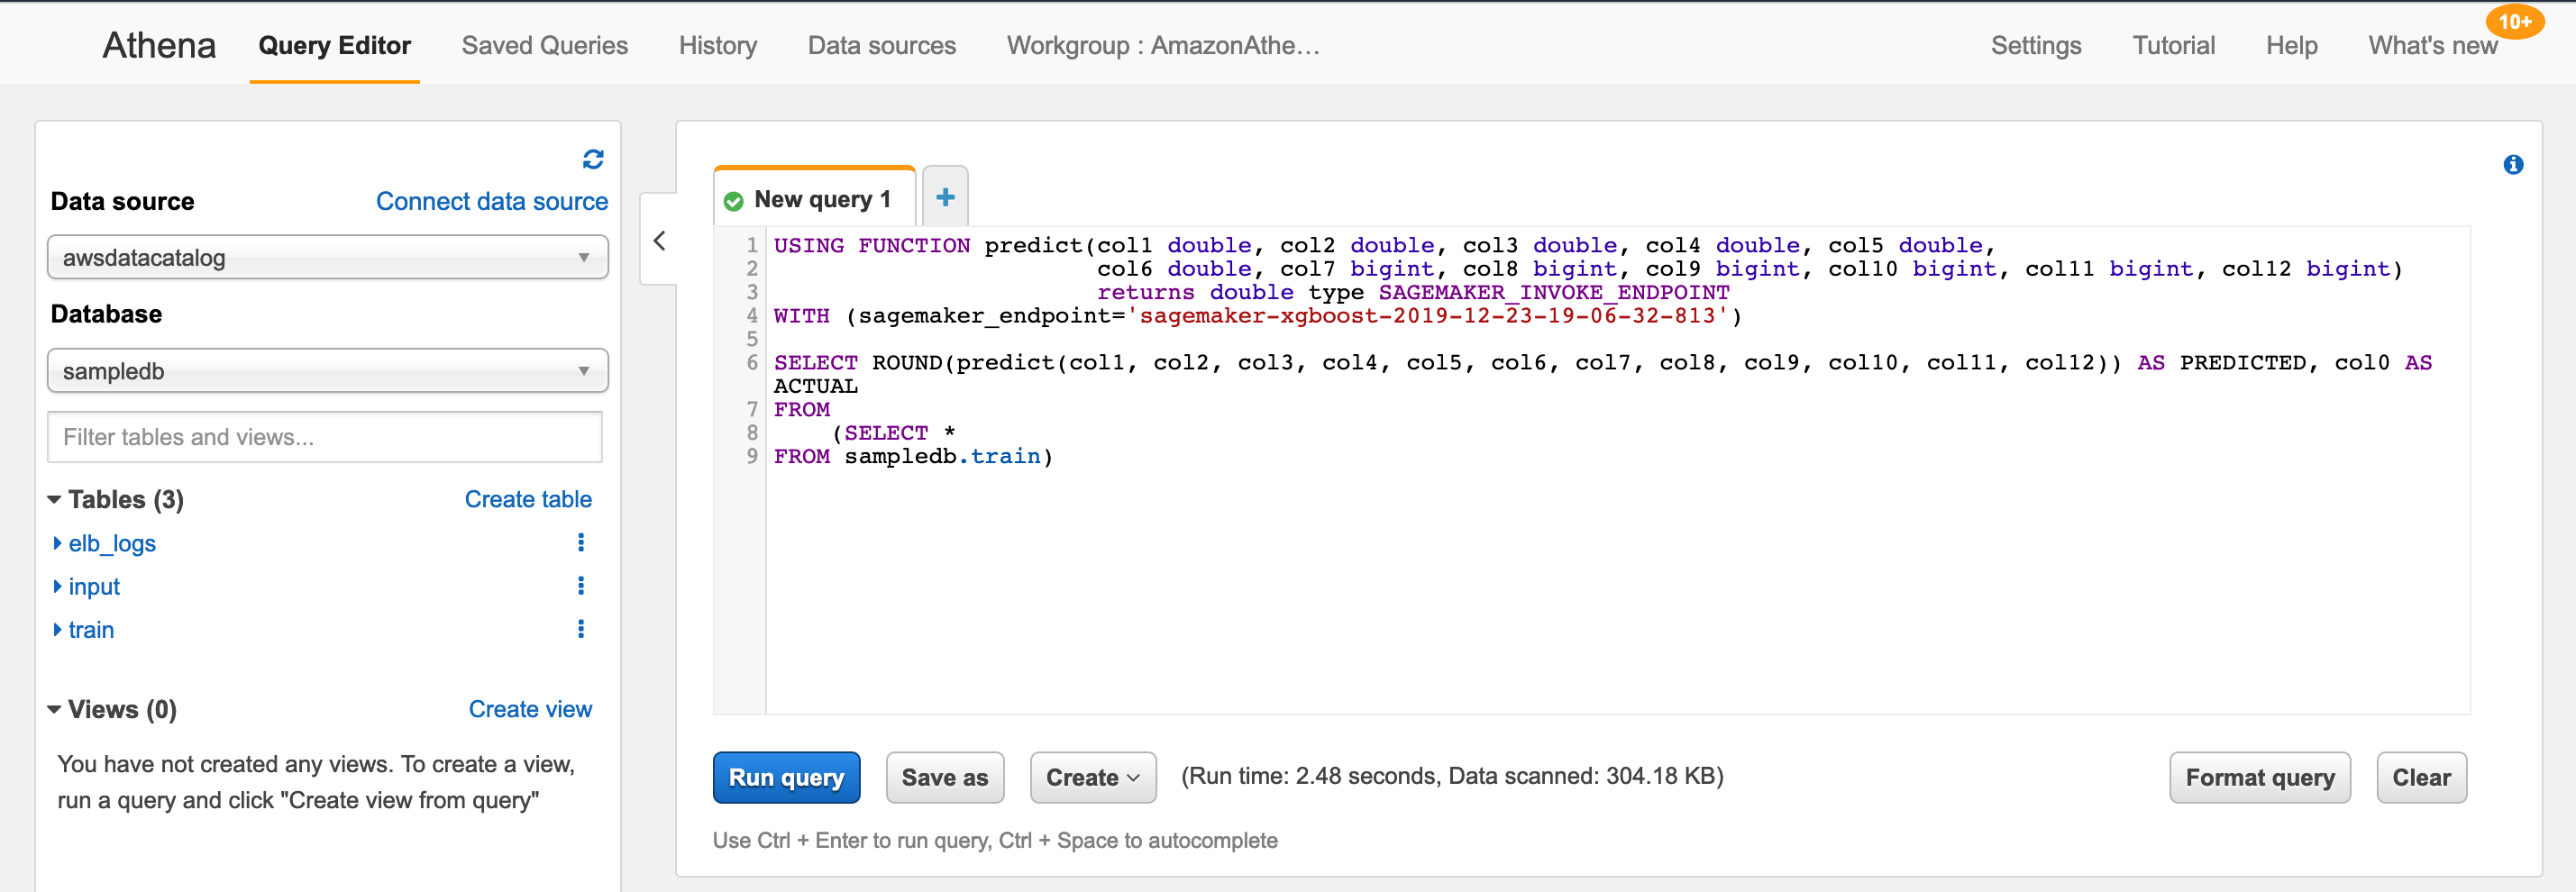The image size is (2576, 892).
Task: Collapse the left sidebar panel arrow
Action: click(x=659, y=240)
